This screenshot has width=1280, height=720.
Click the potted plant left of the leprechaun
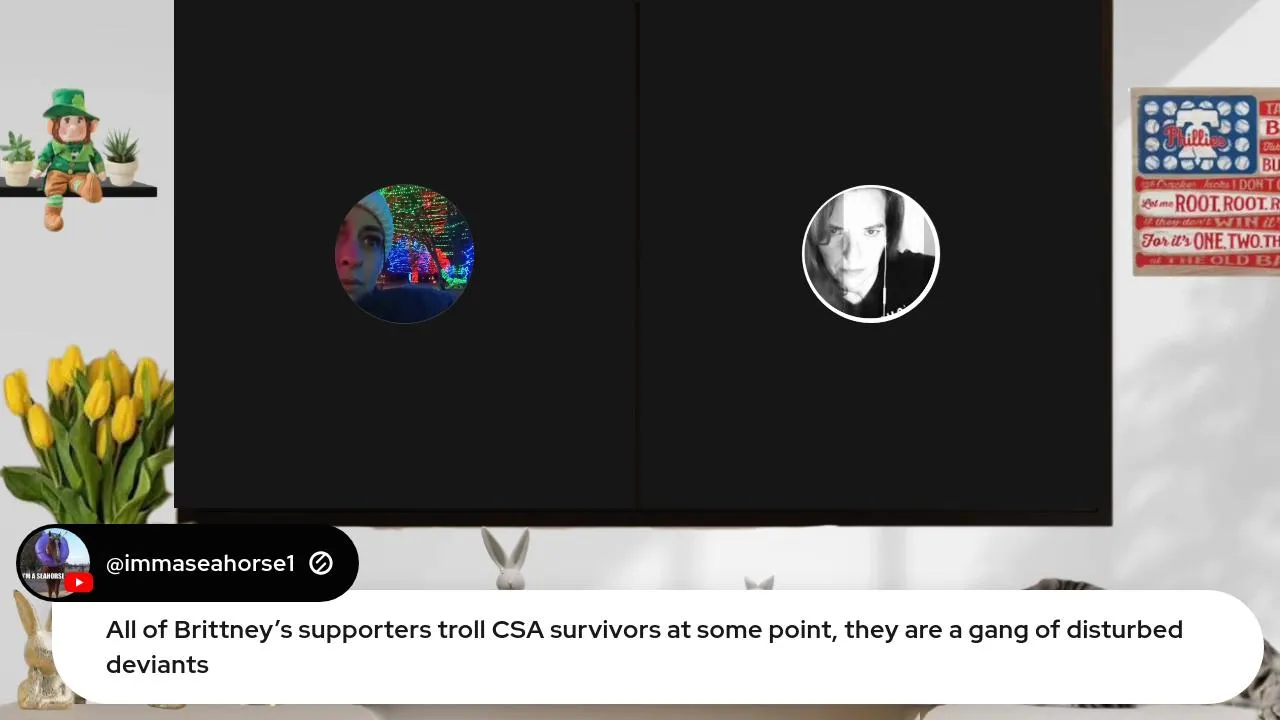17,159
